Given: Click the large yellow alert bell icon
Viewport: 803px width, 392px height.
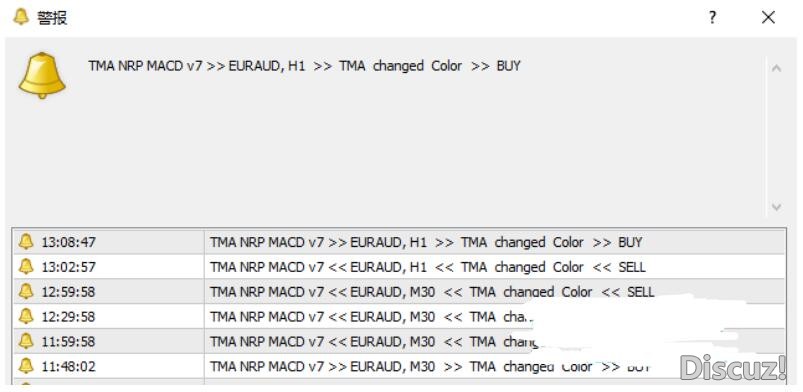Looking at the screenshot, I should [x=42, y=75].
